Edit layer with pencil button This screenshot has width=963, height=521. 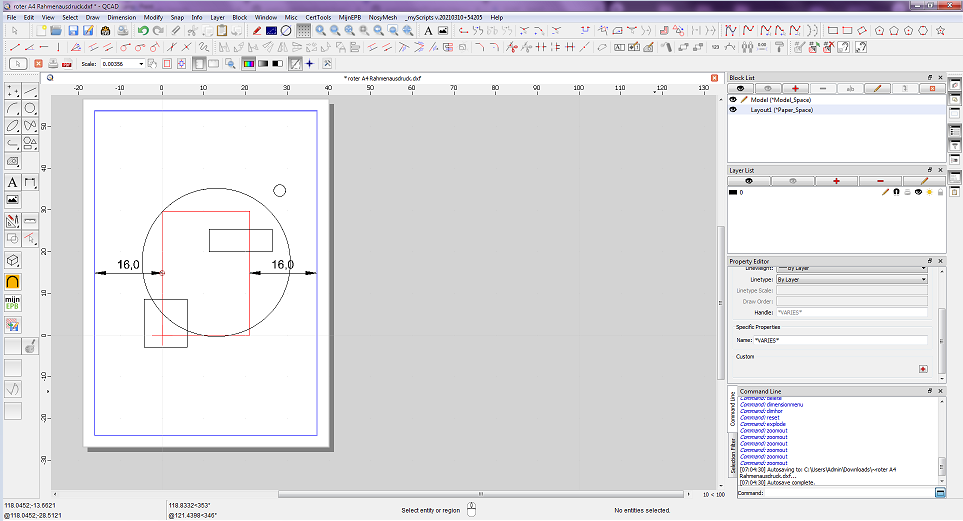[924, 181]
